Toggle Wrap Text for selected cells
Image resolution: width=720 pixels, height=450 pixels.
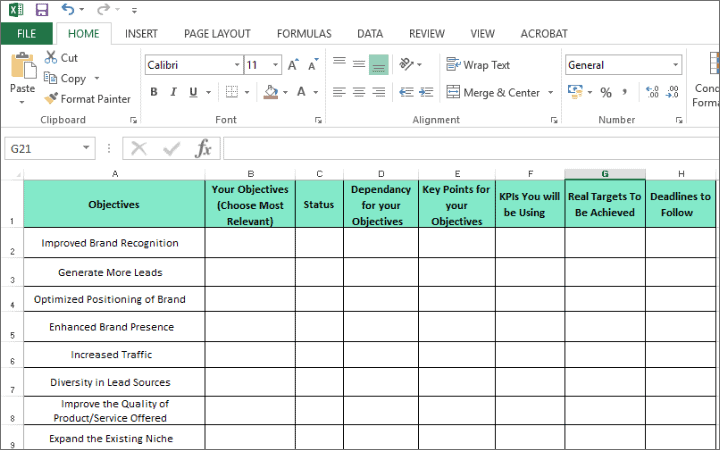pos(478,65)
